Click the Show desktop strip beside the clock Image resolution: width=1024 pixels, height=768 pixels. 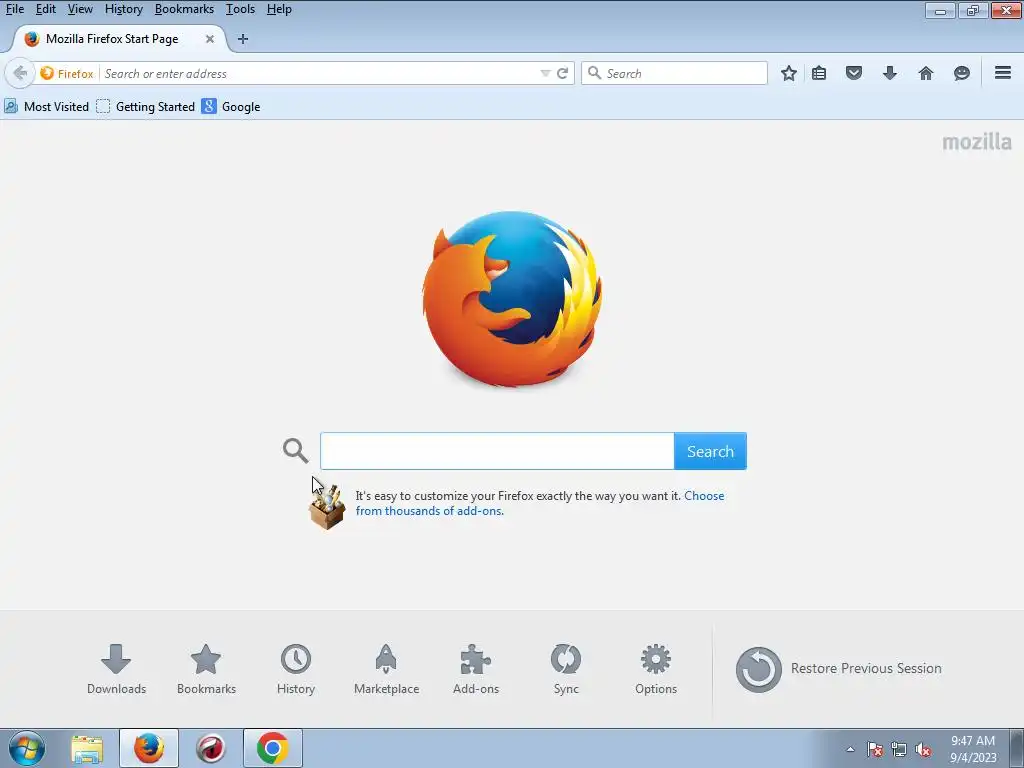pos(1017,748)
